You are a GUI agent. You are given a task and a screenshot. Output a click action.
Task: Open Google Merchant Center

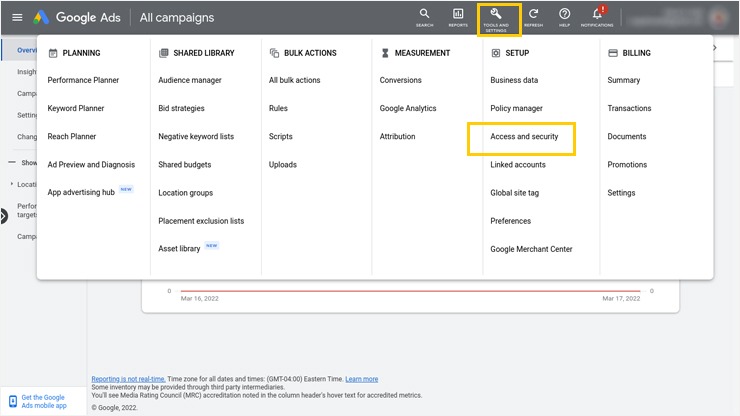(531, 249)
